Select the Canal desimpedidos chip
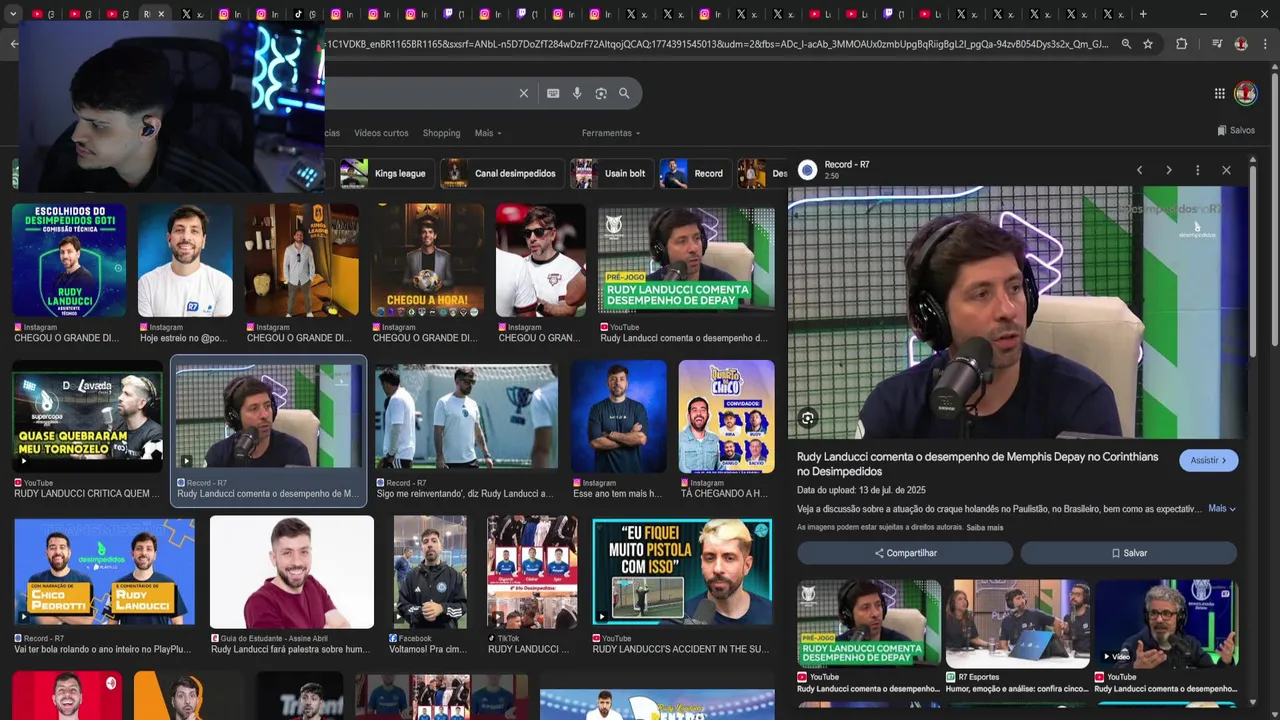Screen dimensions: 1280x720 [500, 173]
